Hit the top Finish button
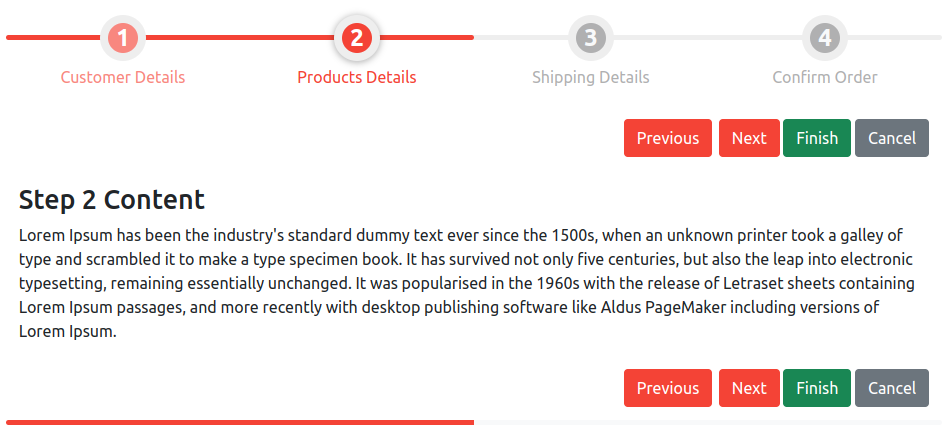950x432 pixels. point(817,138)
